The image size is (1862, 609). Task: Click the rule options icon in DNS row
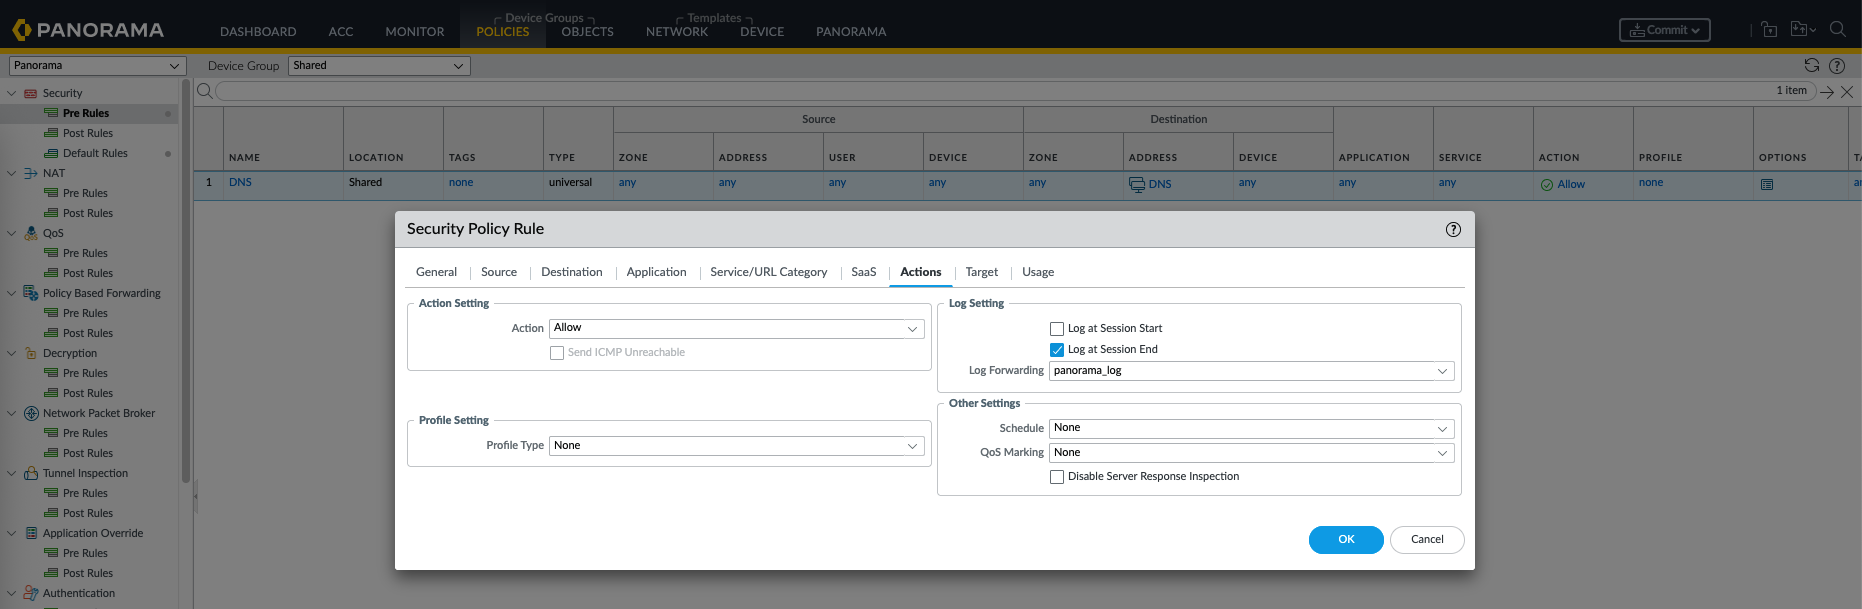click(1767, 184)
